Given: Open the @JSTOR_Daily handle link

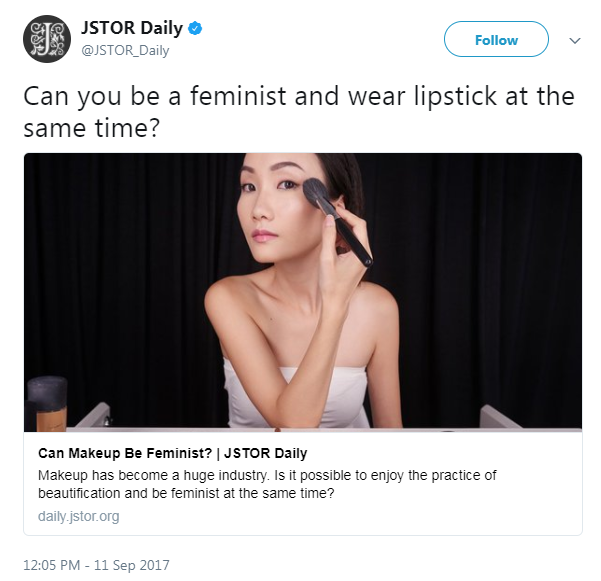Looking at the screenshot, I should pos(125,50).
